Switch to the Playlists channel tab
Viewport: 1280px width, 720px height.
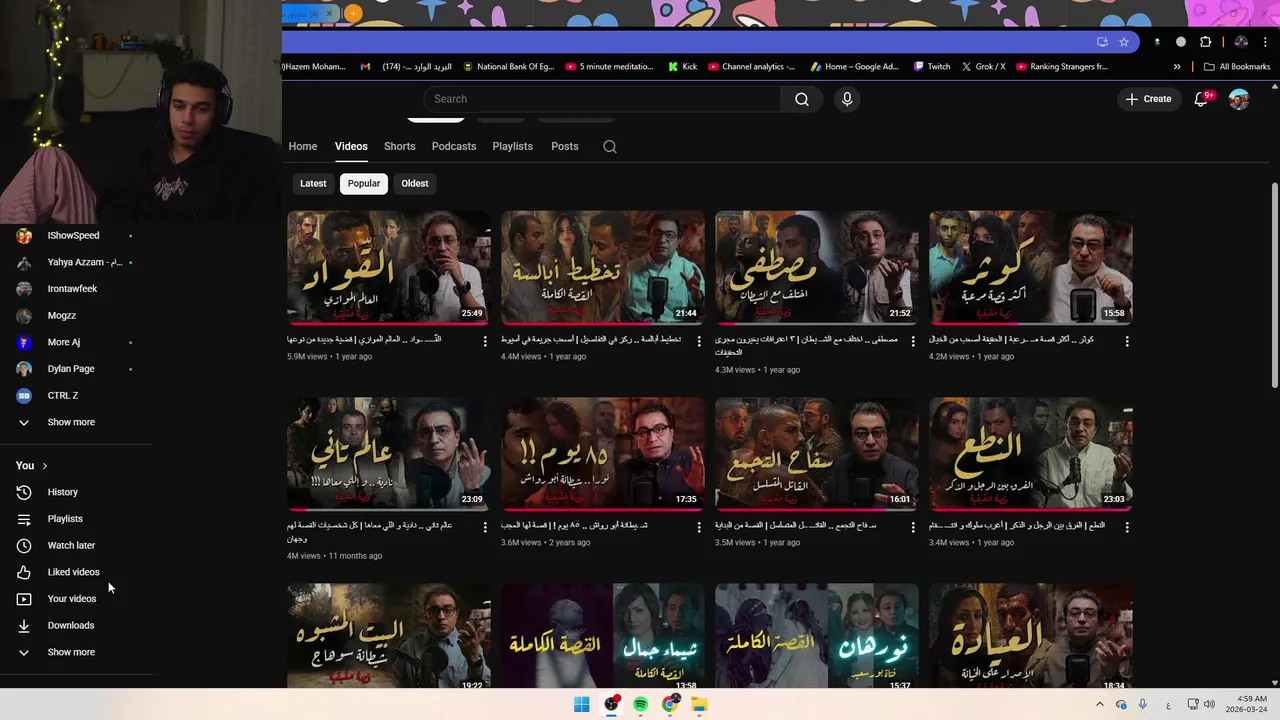click(512, 146)
